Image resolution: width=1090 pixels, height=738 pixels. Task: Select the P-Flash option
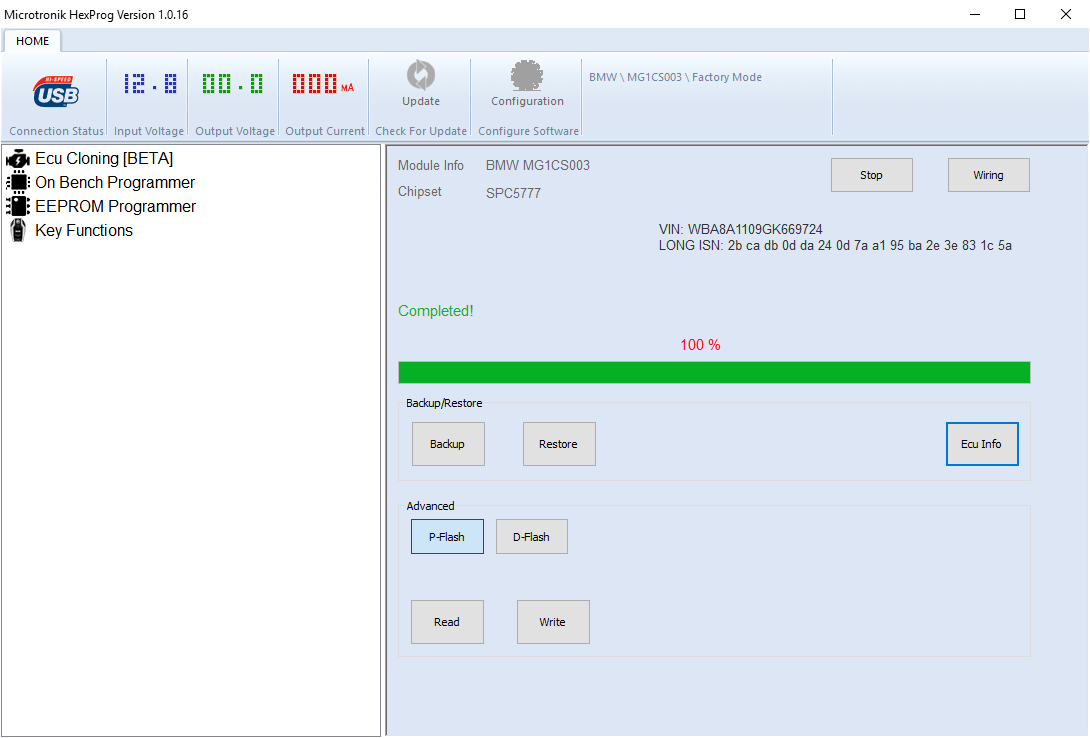click(447, 536)
